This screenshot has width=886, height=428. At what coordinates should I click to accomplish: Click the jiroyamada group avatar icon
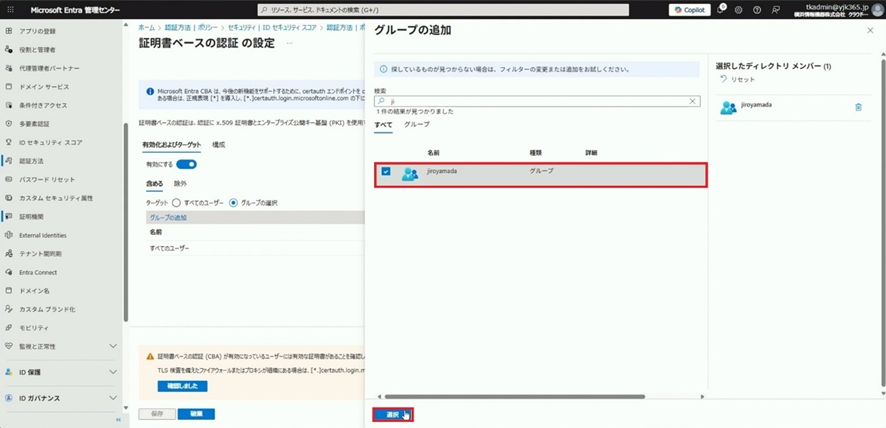tap(410, 173)
